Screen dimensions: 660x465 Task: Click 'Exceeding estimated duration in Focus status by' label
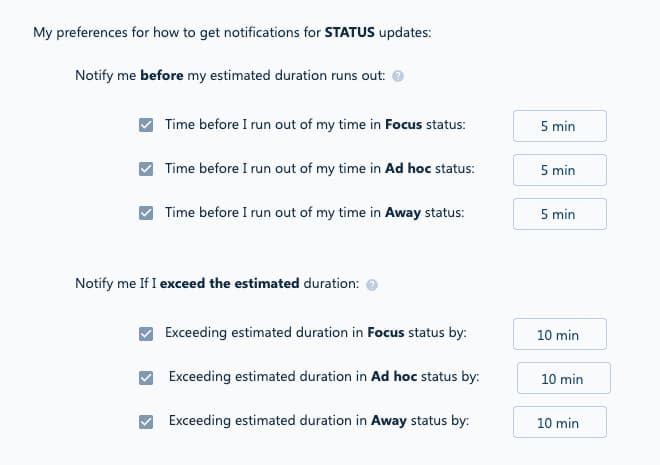coord(316,333)
